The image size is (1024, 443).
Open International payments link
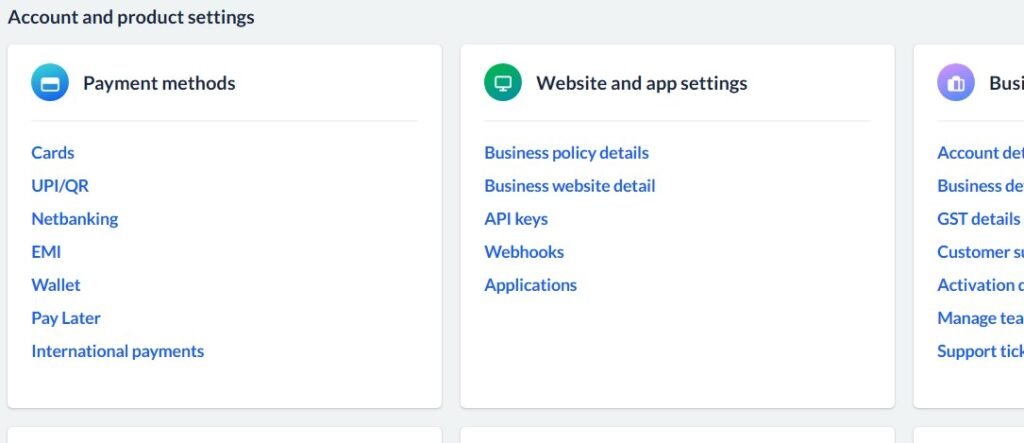click(x=118, y=352)
